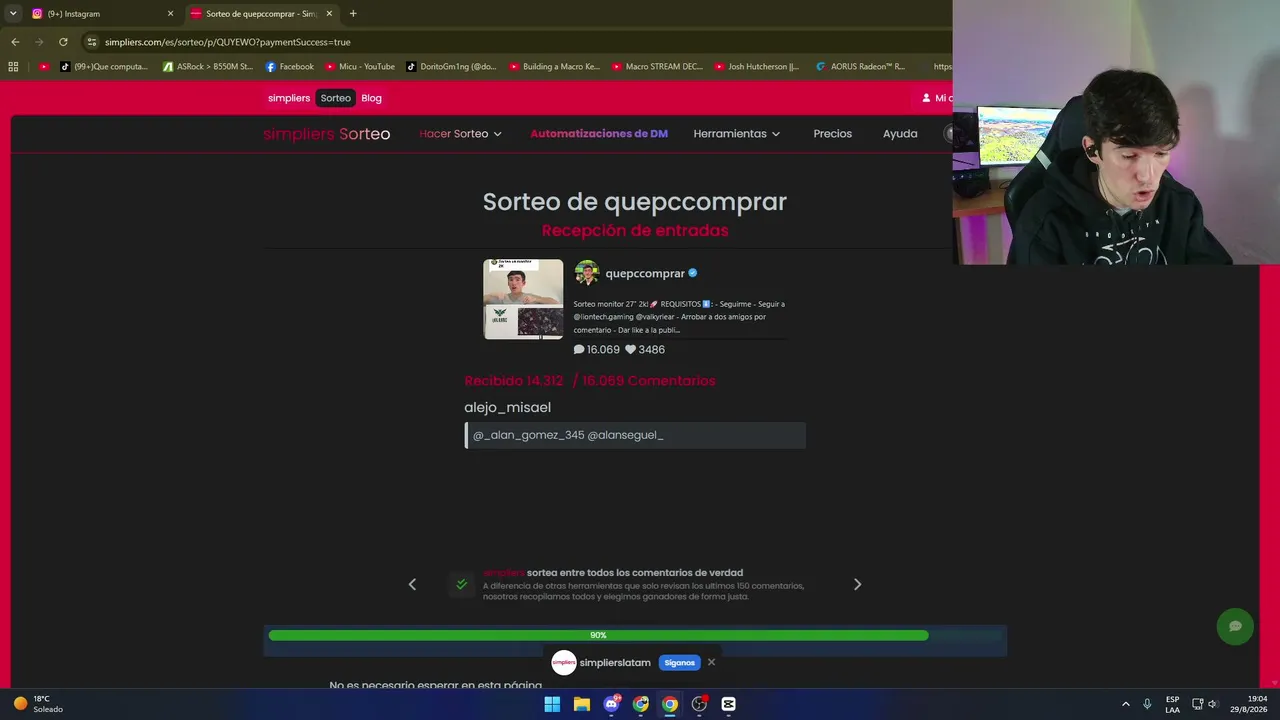Open the Blog link

[x=371, y=98]
